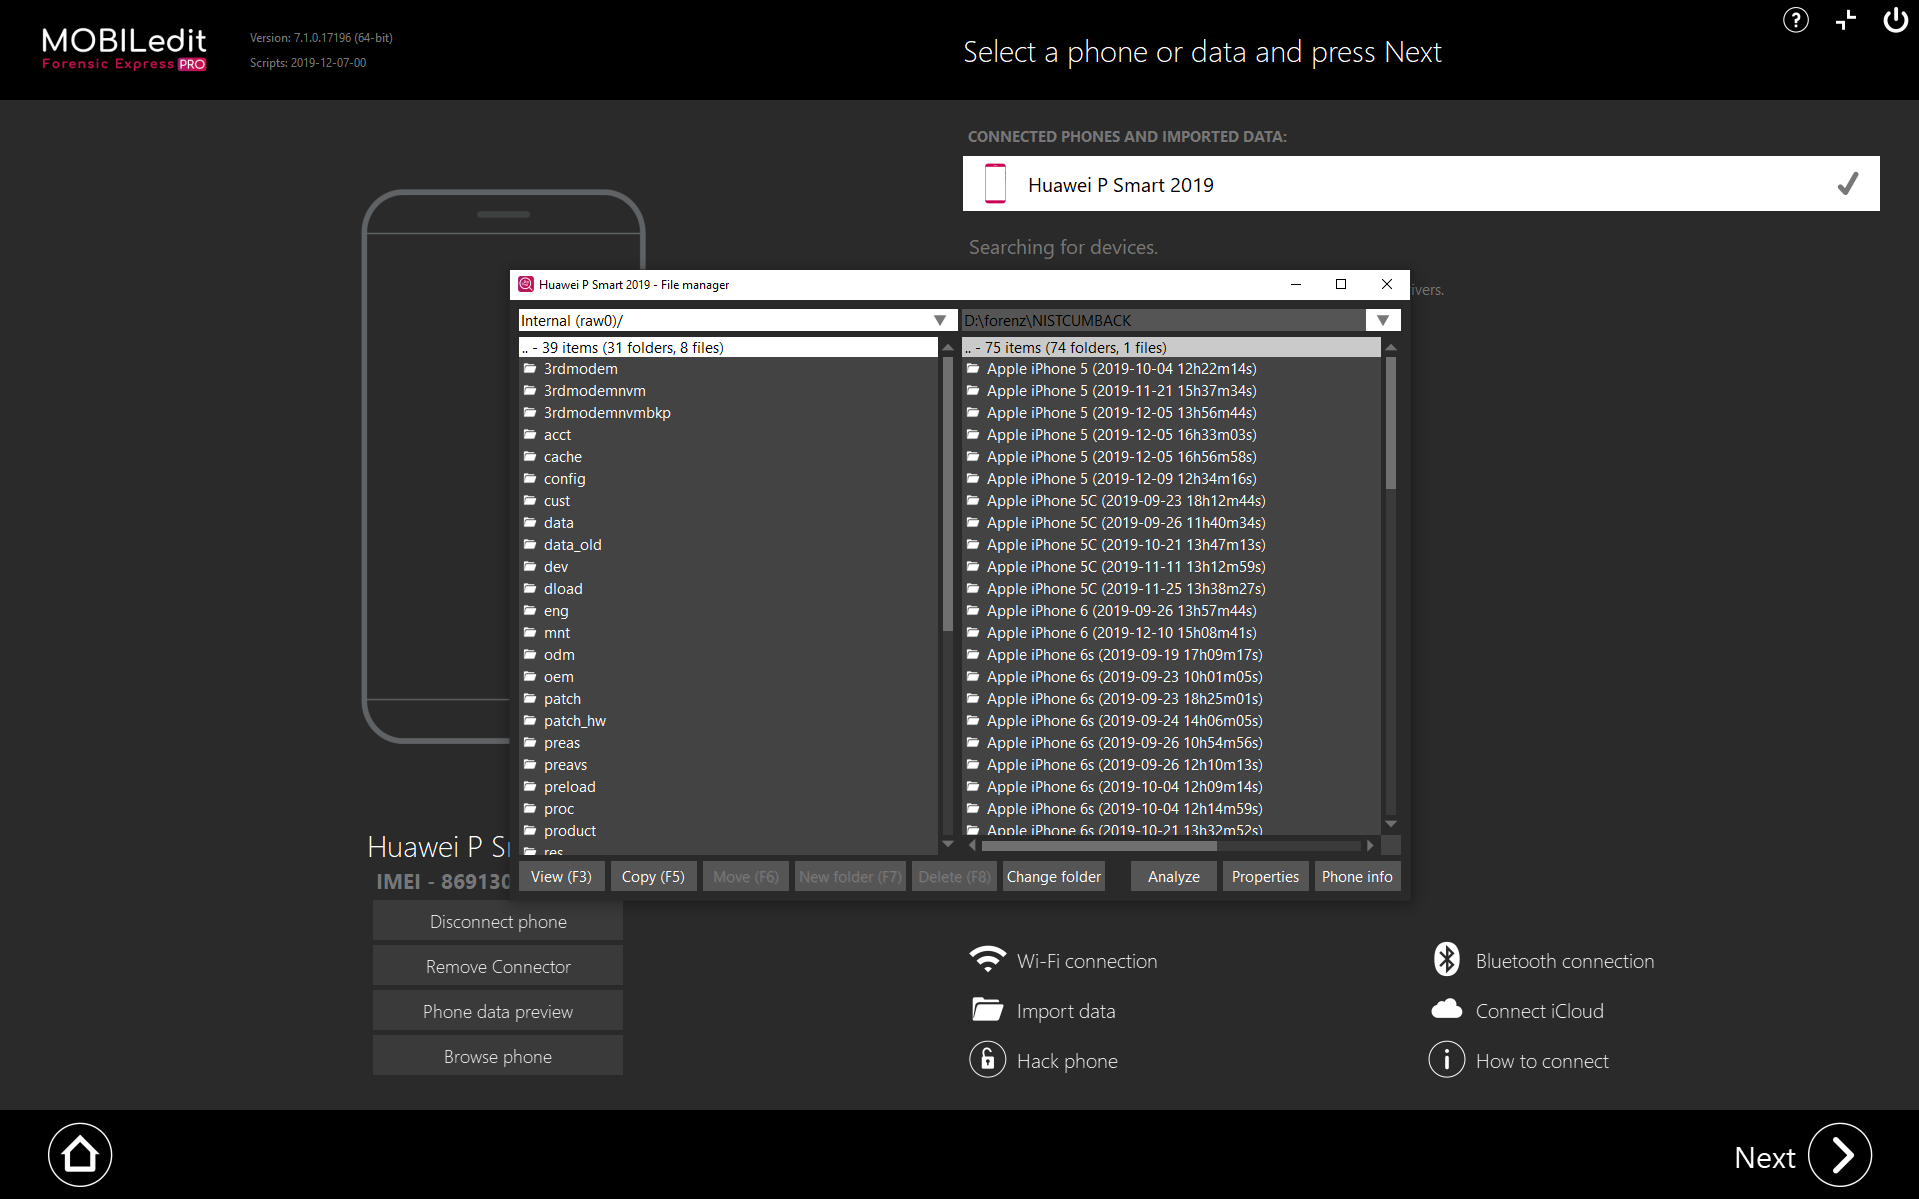Image resolution: width=1919 pixels, height=1199 pixels.
Task: Click the folder icon next to preload
Action: [530, 787]
